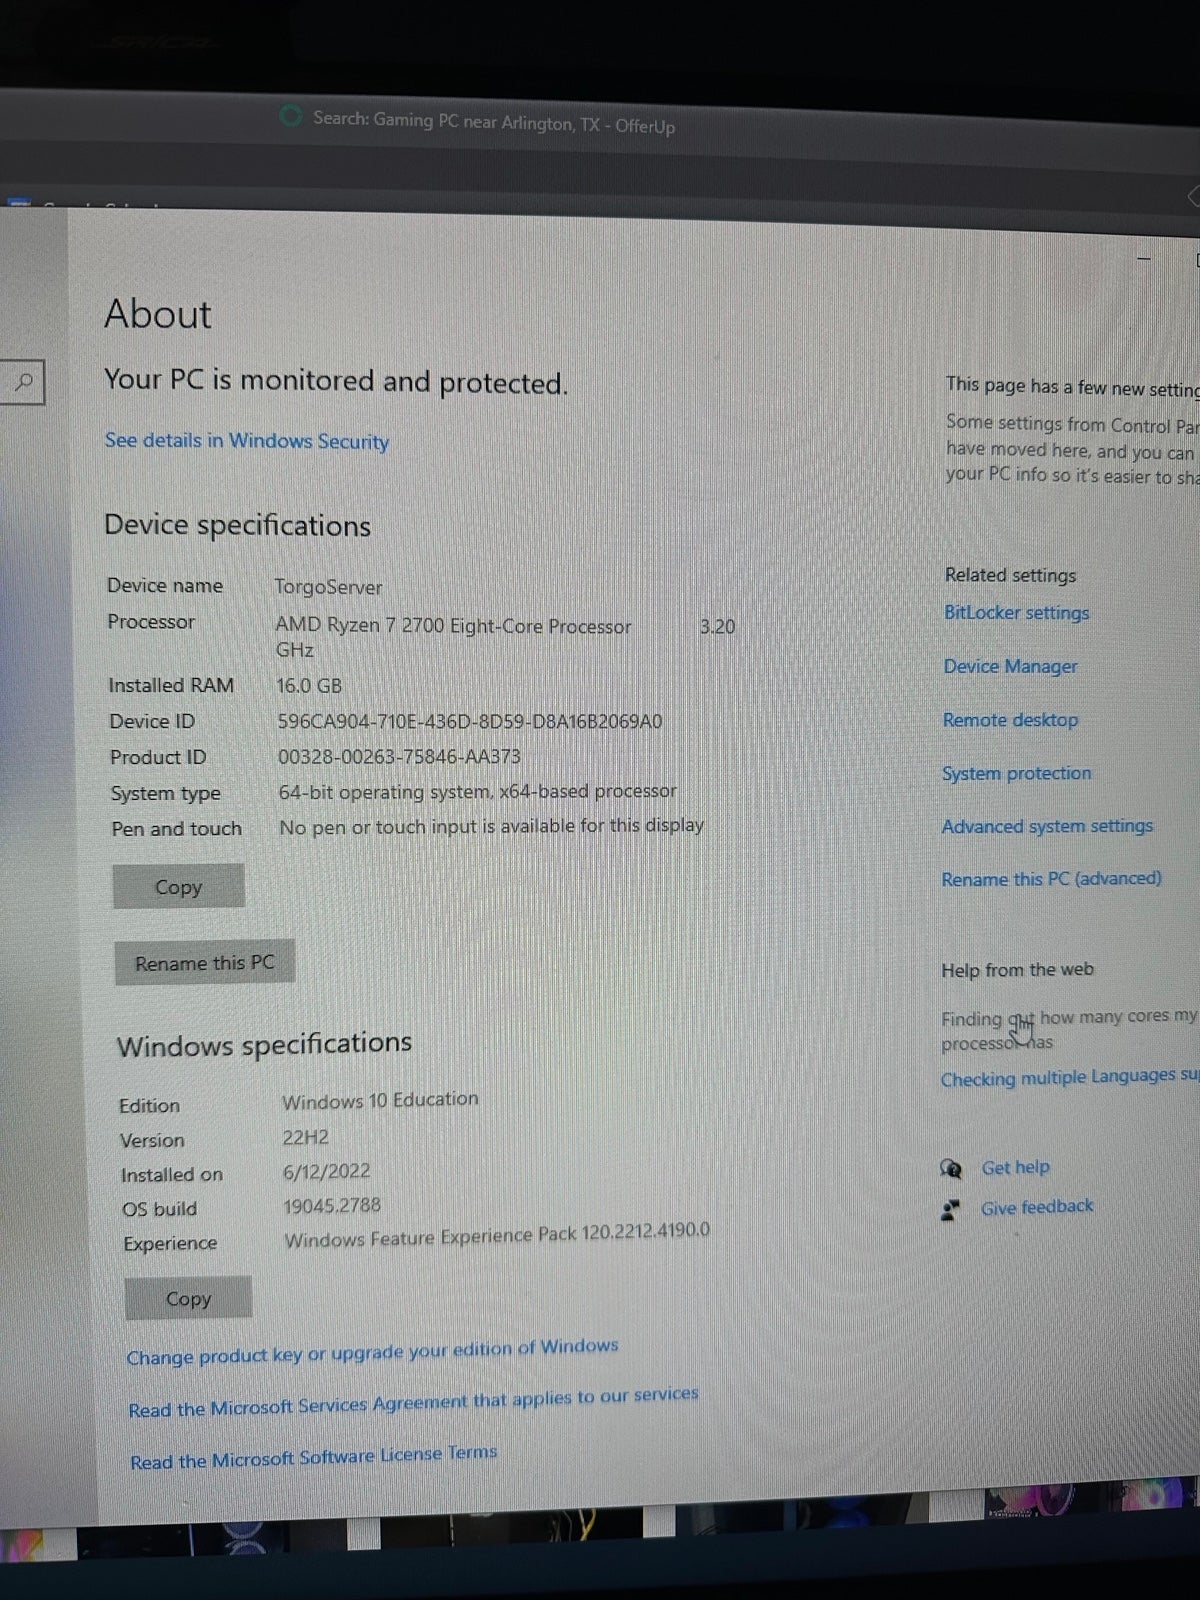Image resolution: width=1200 pixels, height=1600 pixels.
Task: Read the Microsoft Software License Terms
Action: point(313,1457)
